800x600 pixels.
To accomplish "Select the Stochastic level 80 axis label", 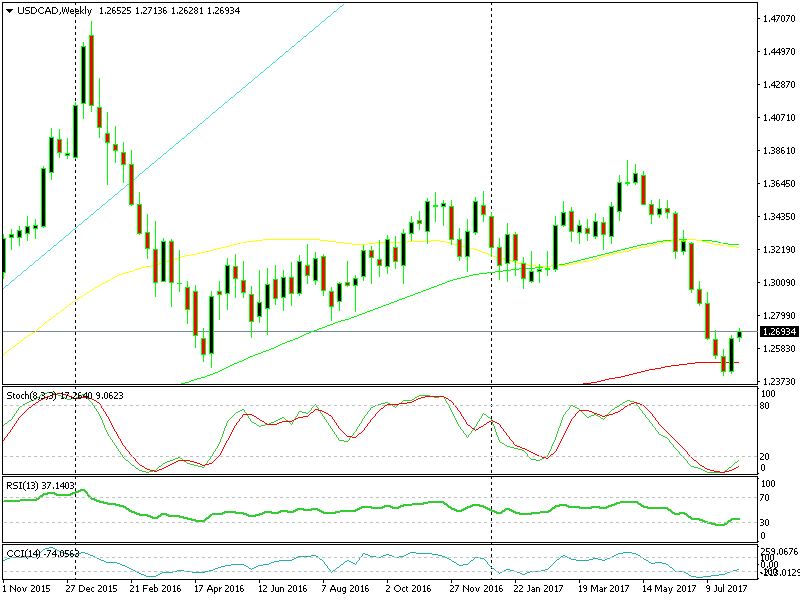I will click(x=765, y=406).
